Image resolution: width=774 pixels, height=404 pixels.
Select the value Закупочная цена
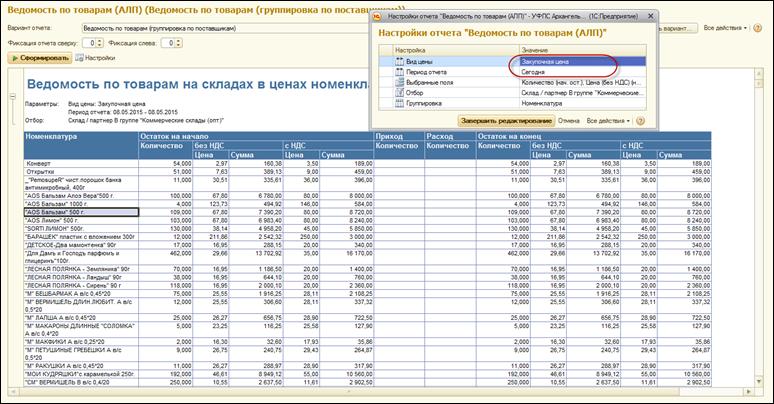[x=583, y=62]
